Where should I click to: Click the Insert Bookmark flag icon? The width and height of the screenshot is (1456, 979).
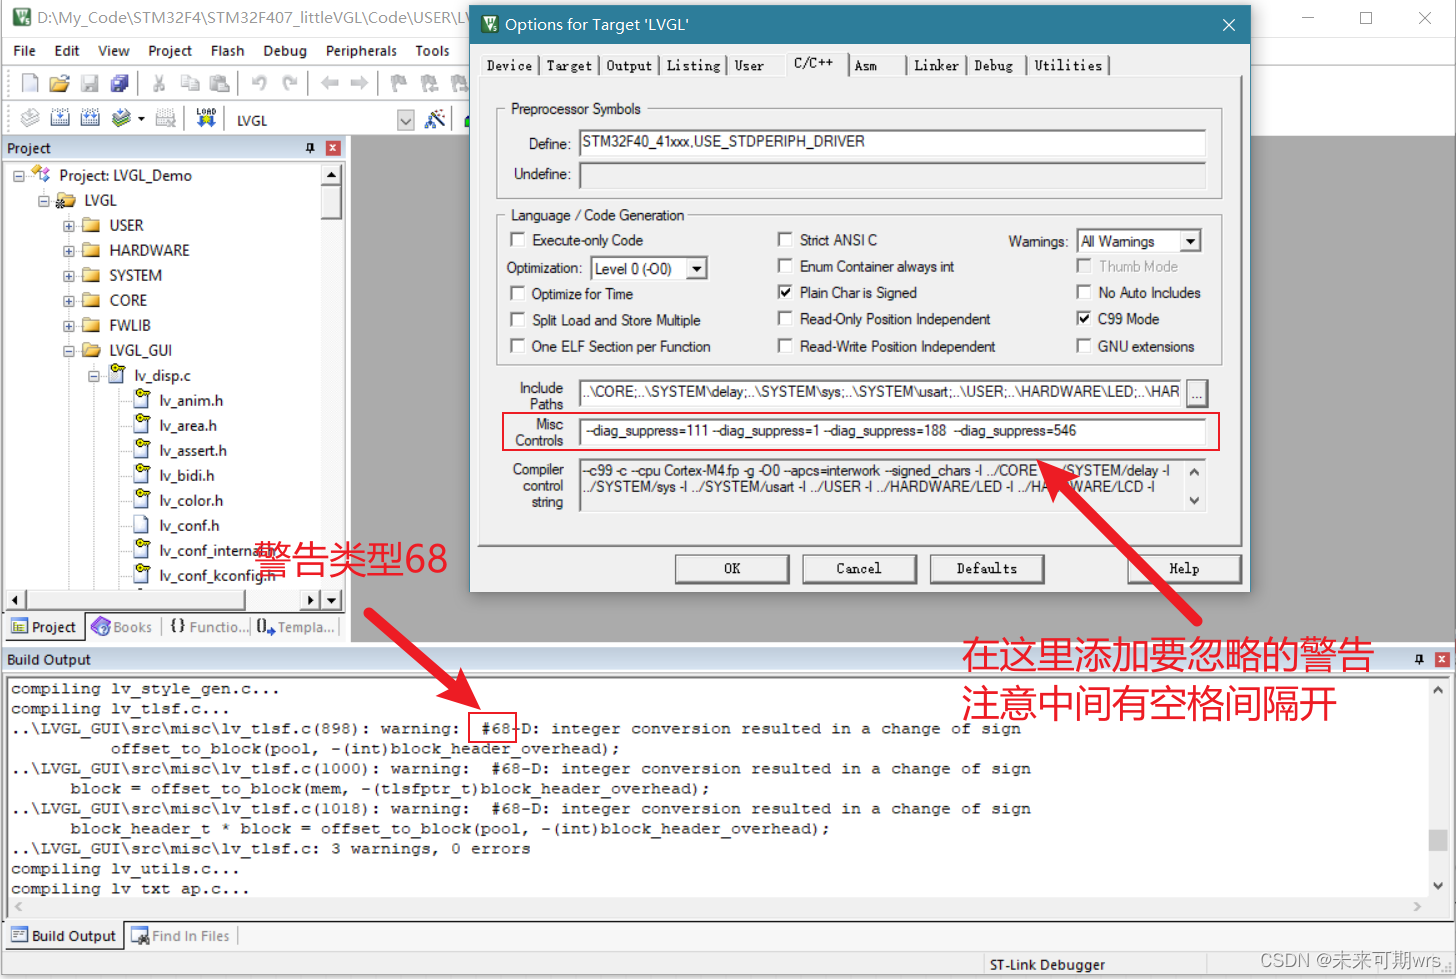coord(398,83)
